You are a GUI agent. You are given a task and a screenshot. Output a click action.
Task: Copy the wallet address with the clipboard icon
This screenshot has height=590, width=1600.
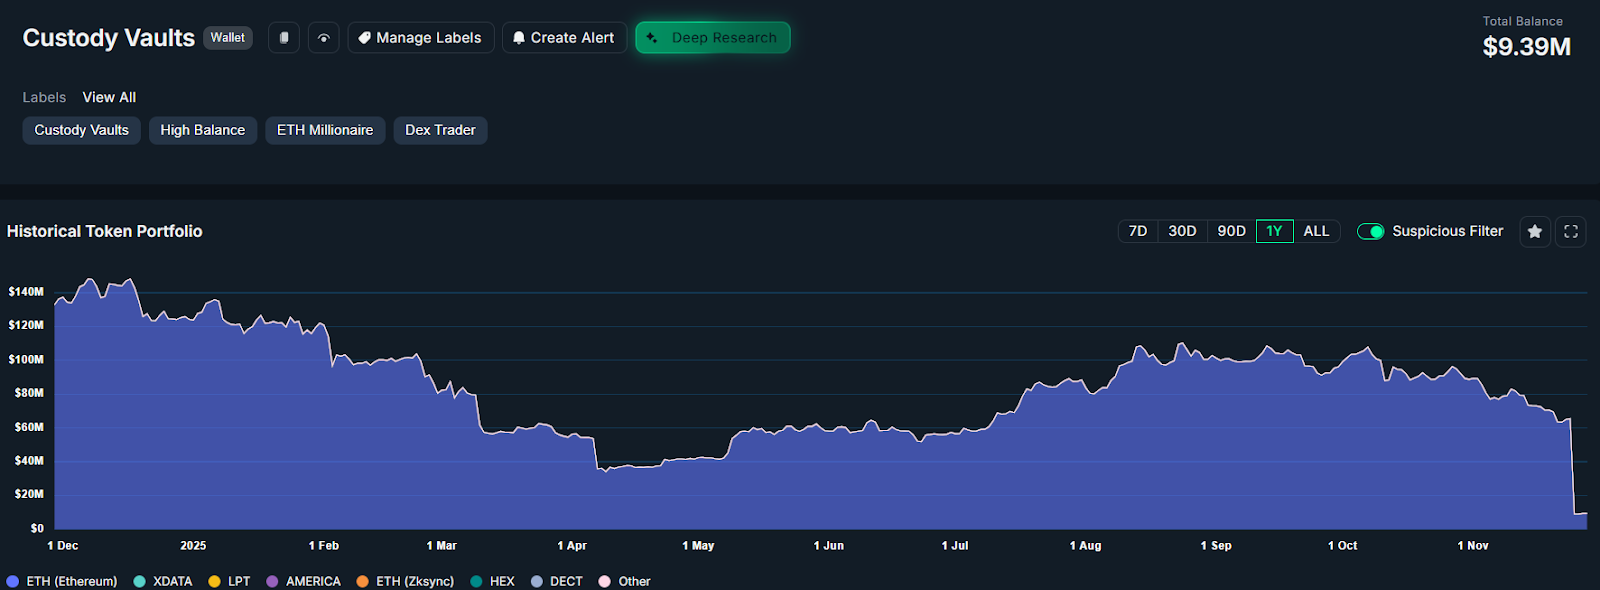(x=284, y=38)
